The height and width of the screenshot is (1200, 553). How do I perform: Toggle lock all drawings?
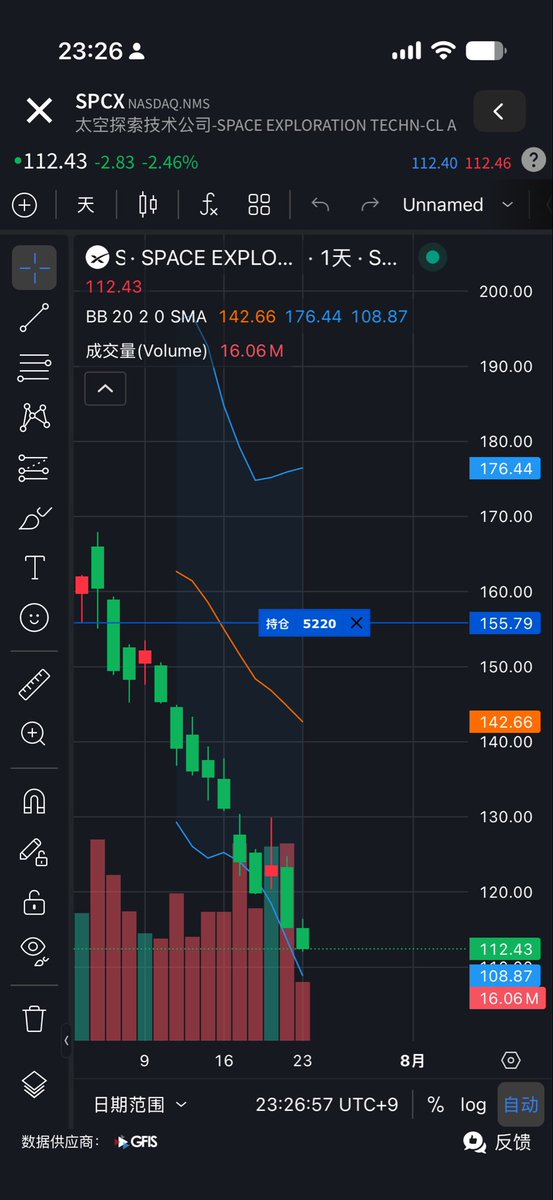point(34,902)
